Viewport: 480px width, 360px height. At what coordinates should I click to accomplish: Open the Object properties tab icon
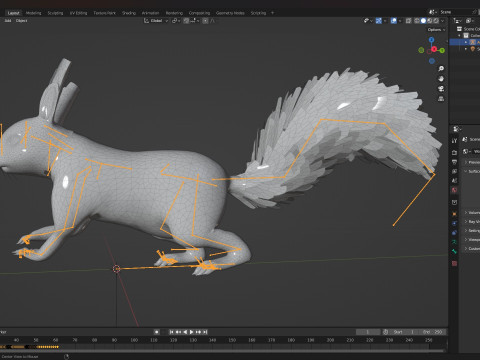(x=454, y=214)
